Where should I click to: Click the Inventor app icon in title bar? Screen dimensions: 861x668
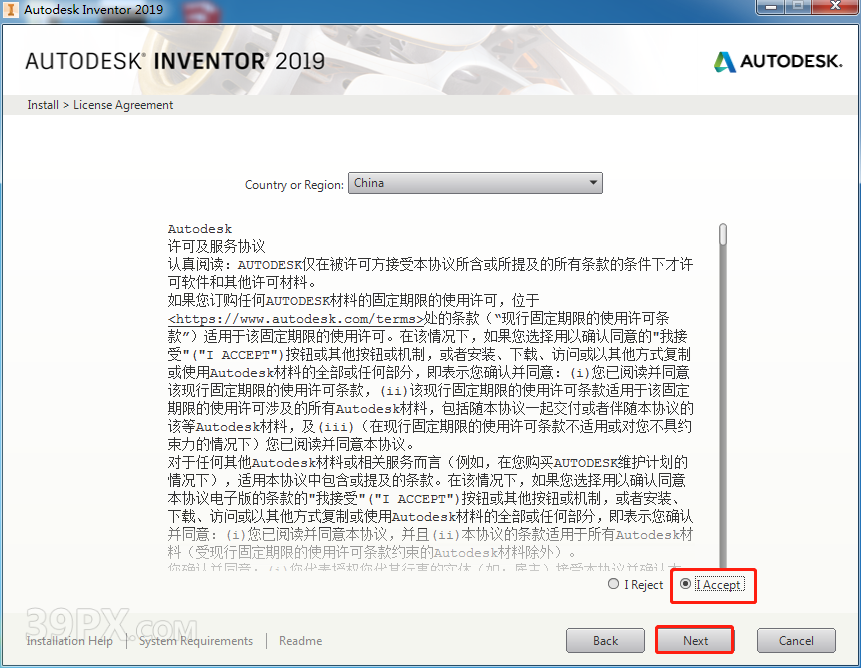[x=10, y=9]
